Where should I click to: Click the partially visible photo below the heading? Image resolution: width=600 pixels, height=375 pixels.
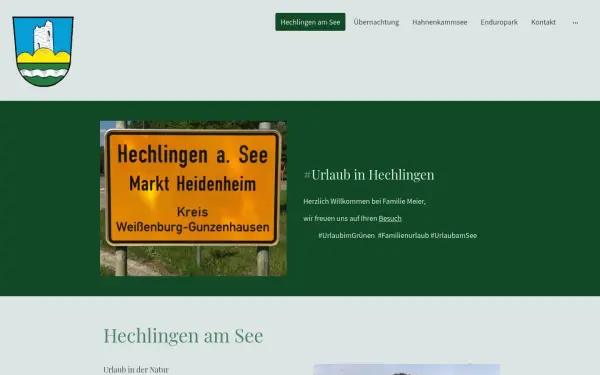tap(406, 369)
